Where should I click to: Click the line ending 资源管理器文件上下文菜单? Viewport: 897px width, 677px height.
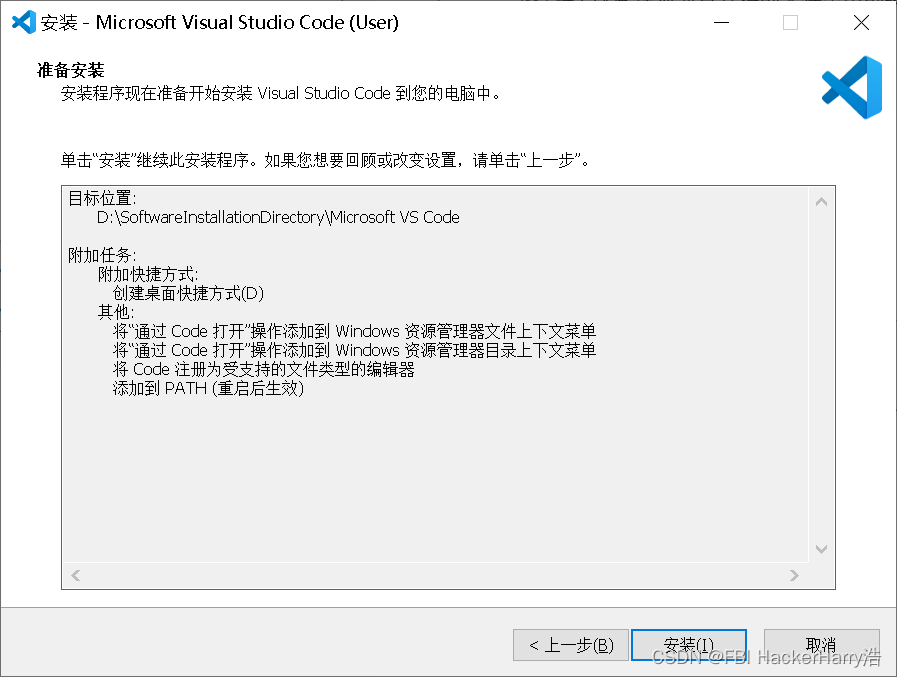pos(354,331)
